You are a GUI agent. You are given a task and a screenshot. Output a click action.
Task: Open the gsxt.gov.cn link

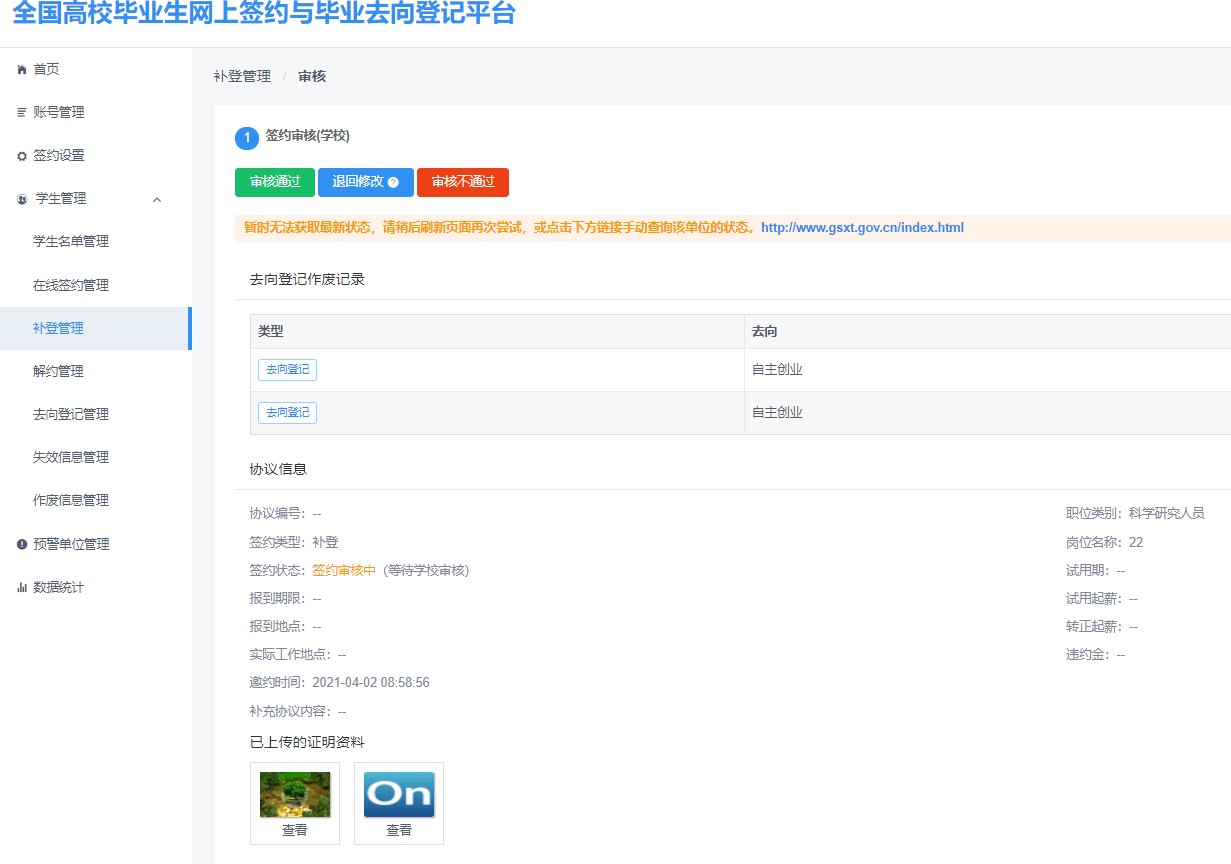pyautogui.click(x=862, y=228)
